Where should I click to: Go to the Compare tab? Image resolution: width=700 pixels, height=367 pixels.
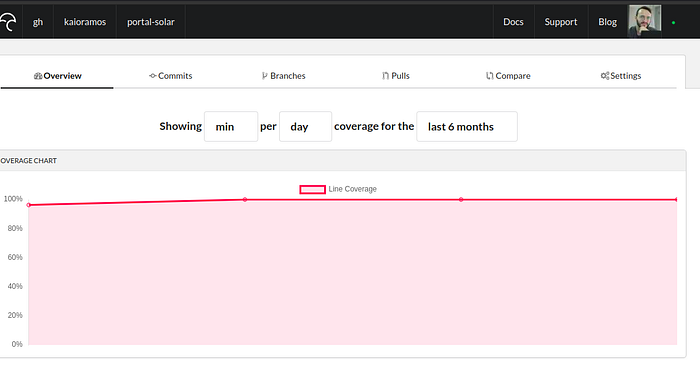click(x=508, y=76)
